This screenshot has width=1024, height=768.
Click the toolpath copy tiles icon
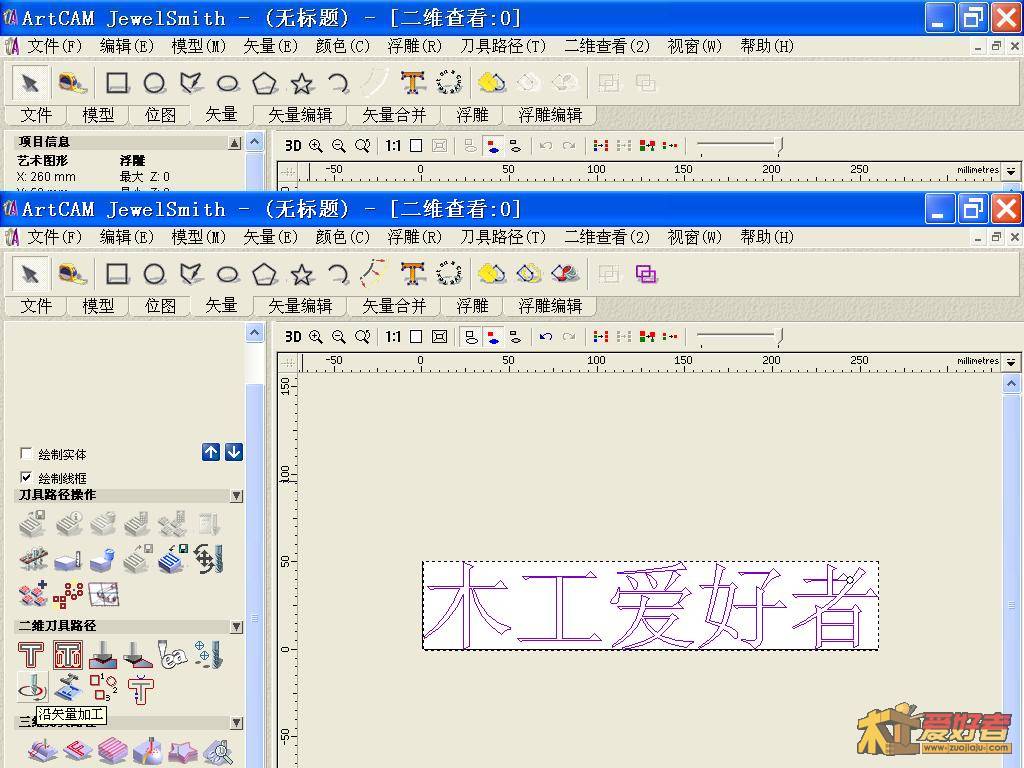click(33, 593)
